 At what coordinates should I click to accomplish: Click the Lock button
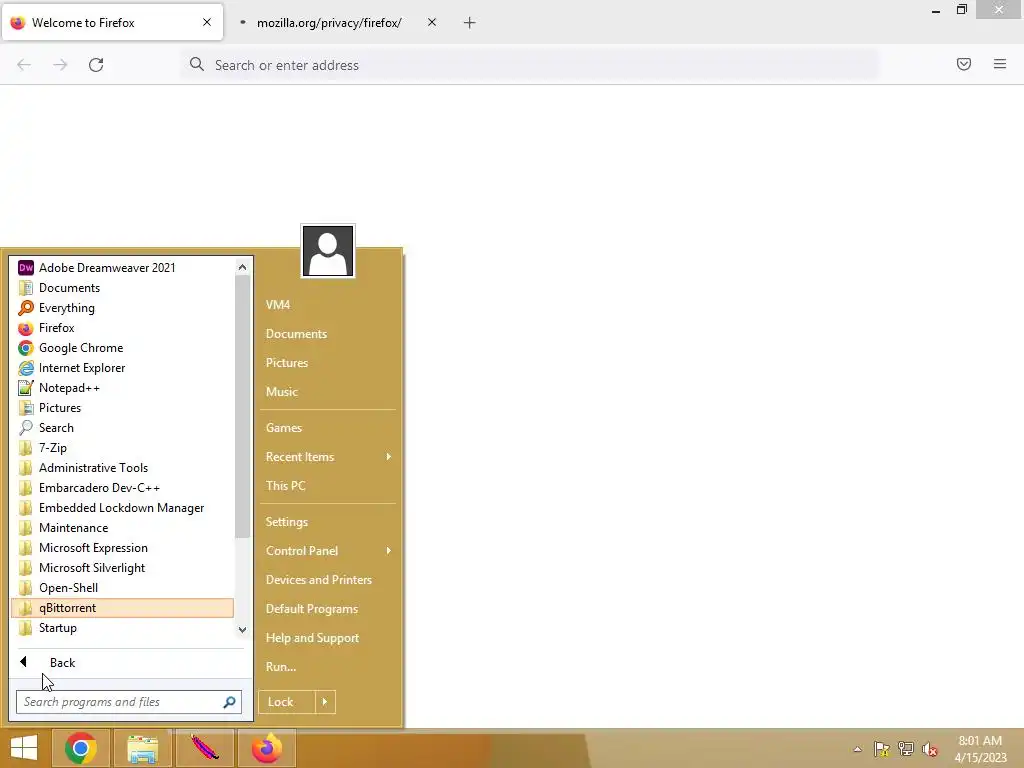[x=287, y=702]
